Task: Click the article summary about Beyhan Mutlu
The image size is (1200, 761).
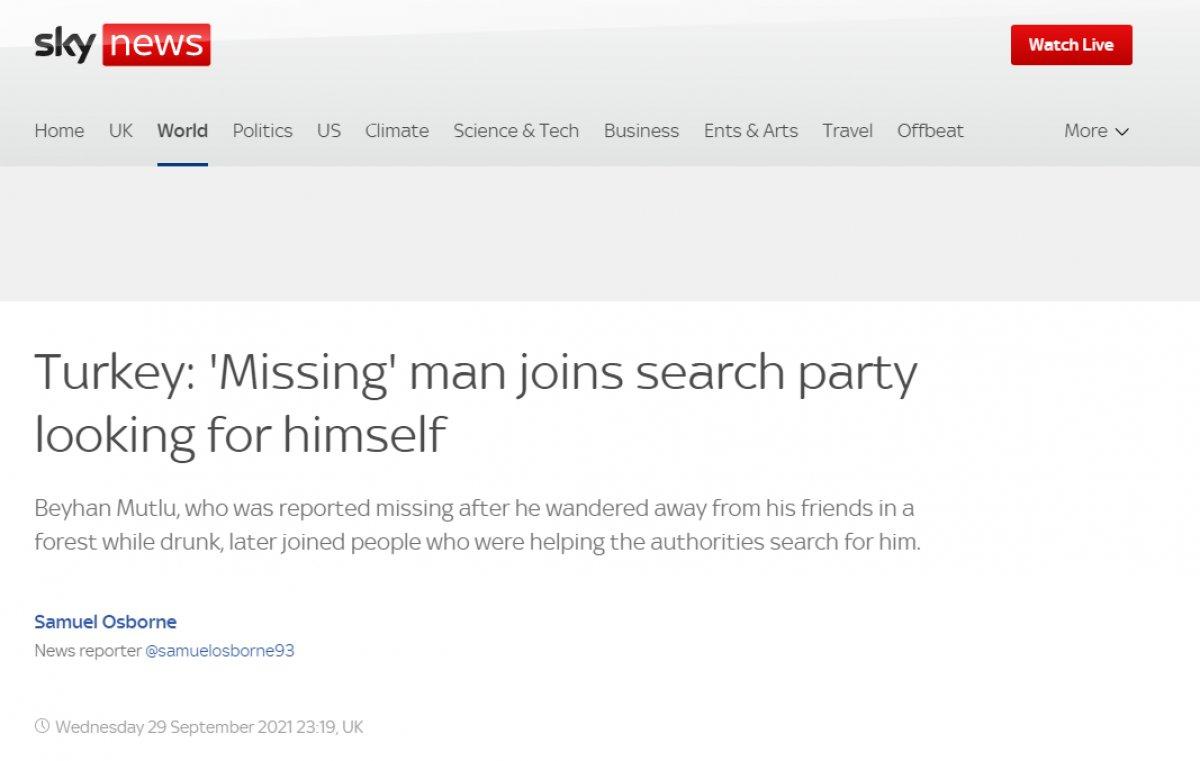Action: pyautogui.click(x=476, y=525)
